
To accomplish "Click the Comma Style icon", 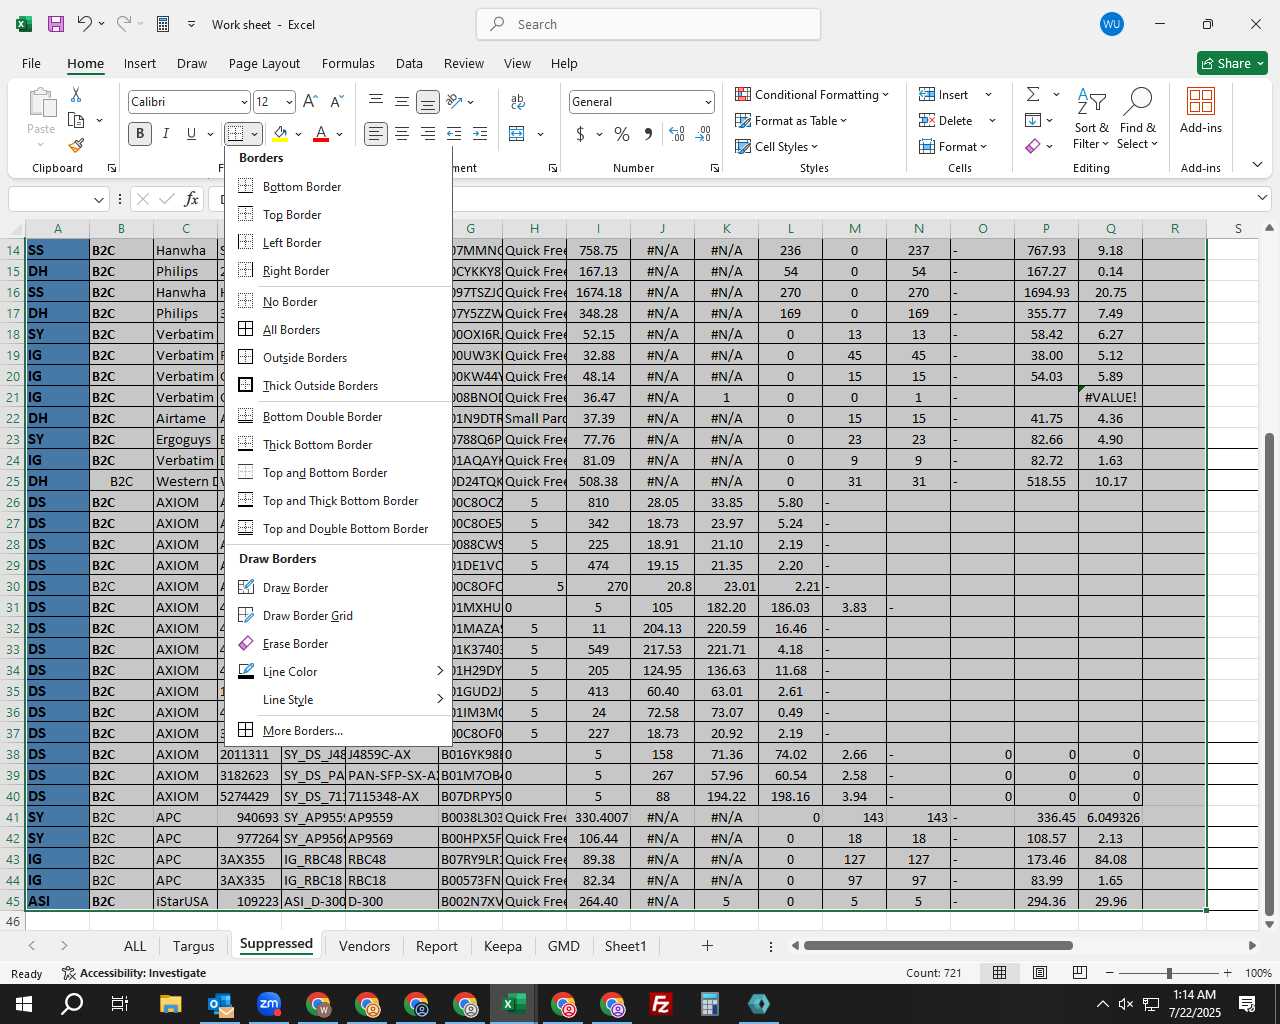I will [648, 133].
